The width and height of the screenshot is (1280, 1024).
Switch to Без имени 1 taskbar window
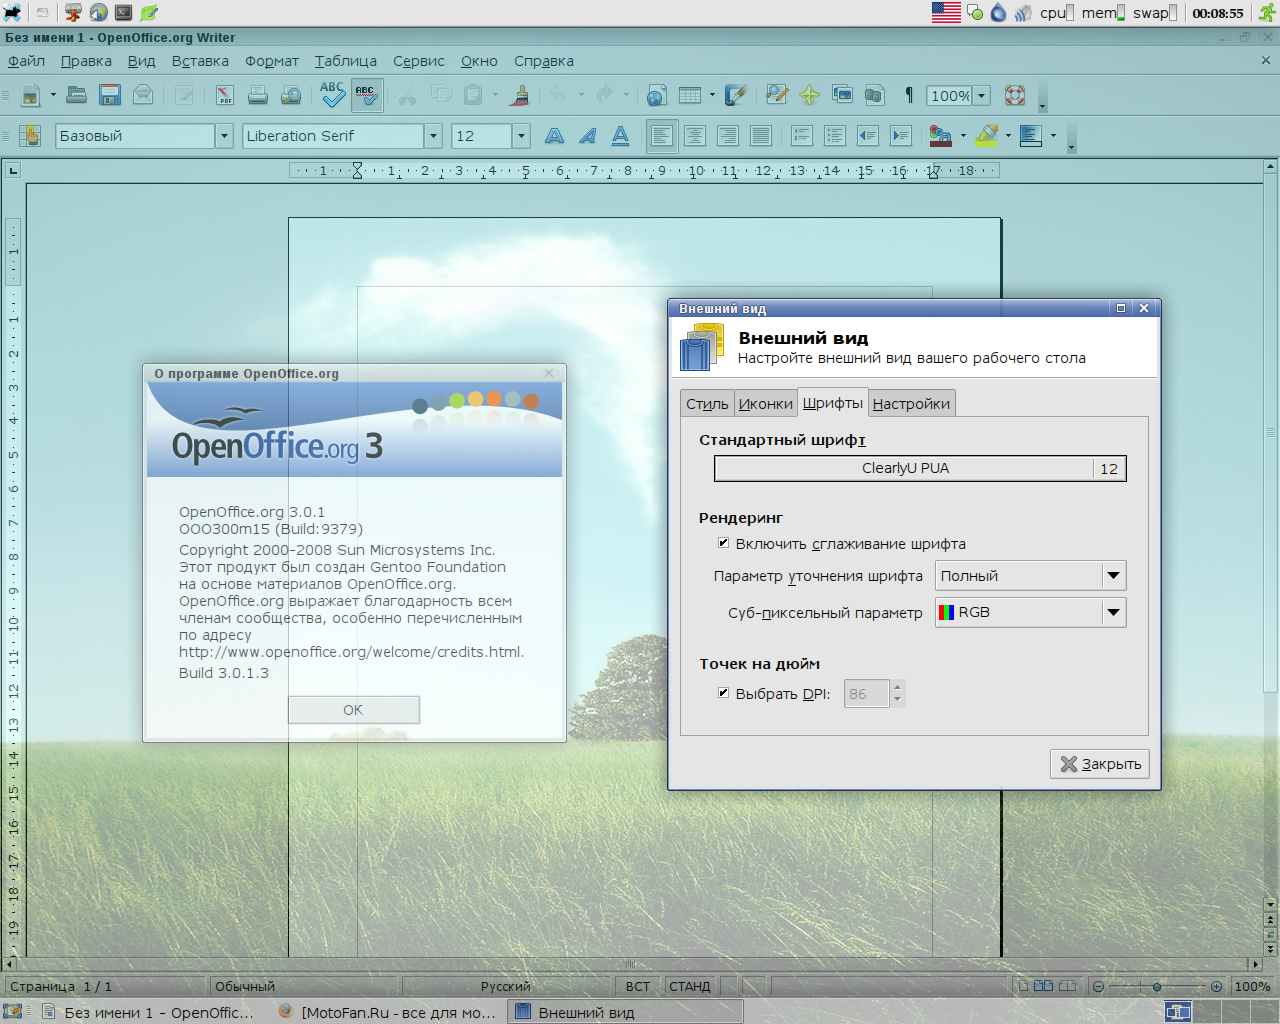point(148,1012)
